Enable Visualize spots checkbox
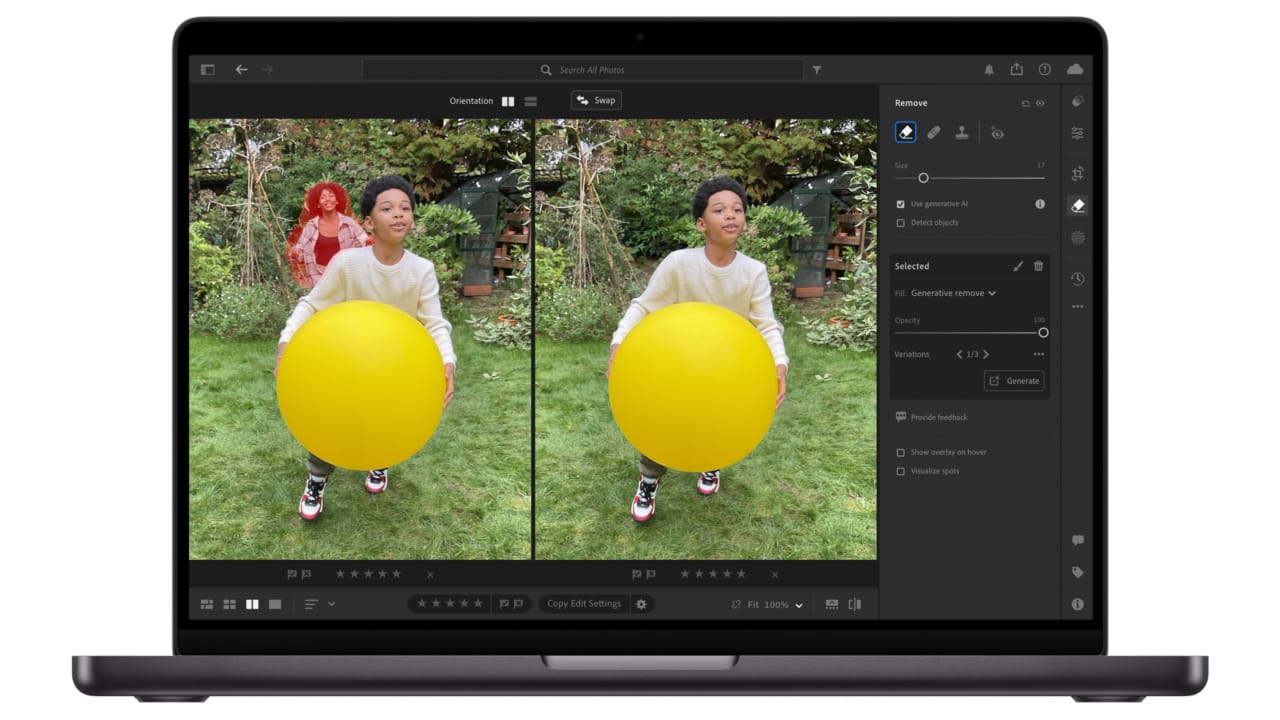Screen dimensions: 1280x720 pyautogui.click(x=900, y=471)
